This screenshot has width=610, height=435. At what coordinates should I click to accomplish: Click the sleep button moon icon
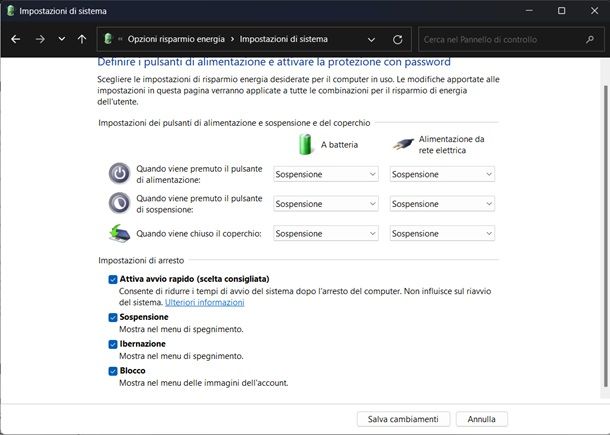tap(119, 203)
